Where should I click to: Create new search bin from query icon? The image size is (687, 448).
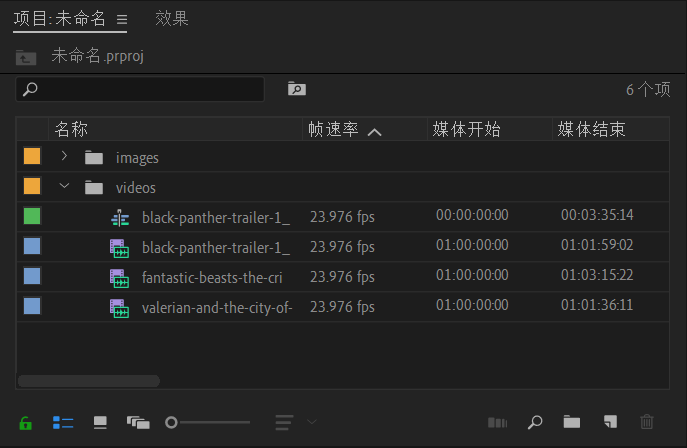click(x=297, y=89)
